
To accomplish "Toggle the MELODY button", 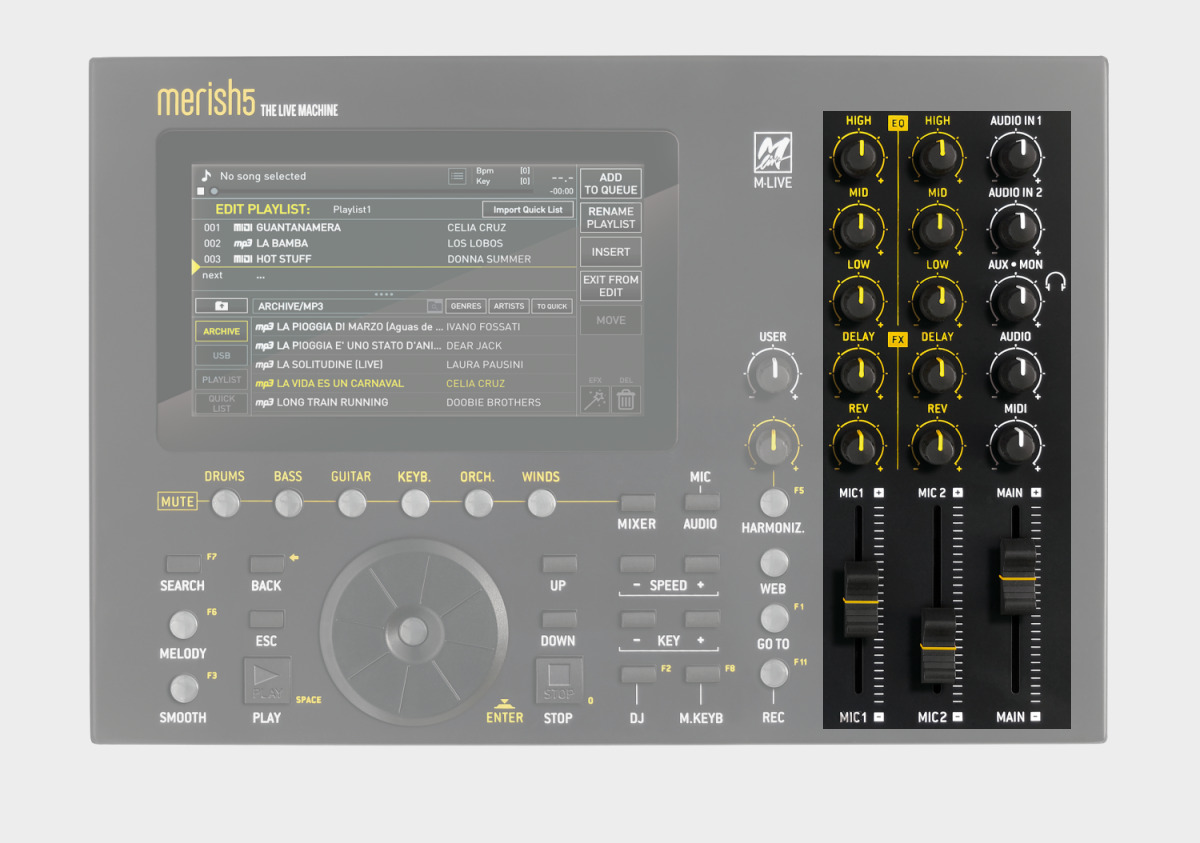I will point(183,626).
